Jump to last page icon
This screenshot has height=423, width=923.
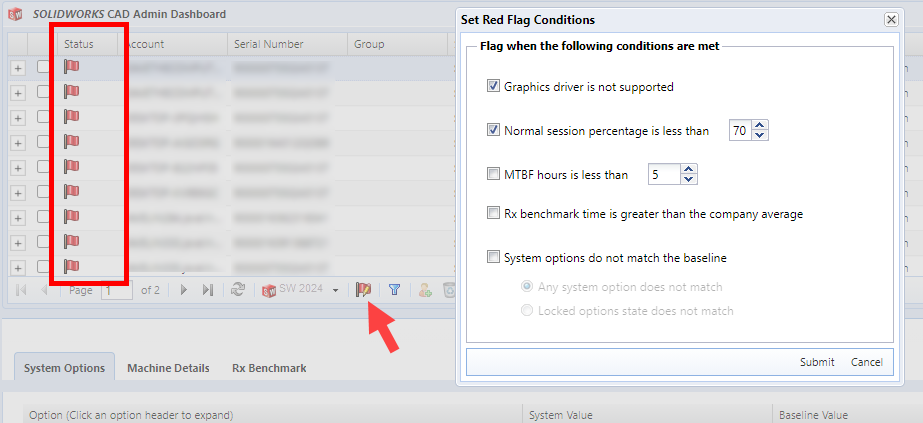[207, 289]
